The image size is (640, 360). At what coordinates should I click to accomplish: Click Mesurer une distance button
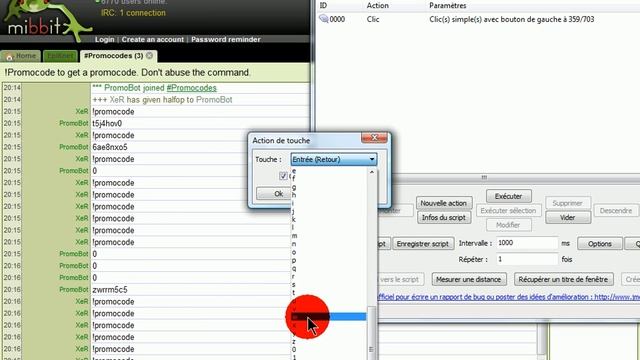469,279
